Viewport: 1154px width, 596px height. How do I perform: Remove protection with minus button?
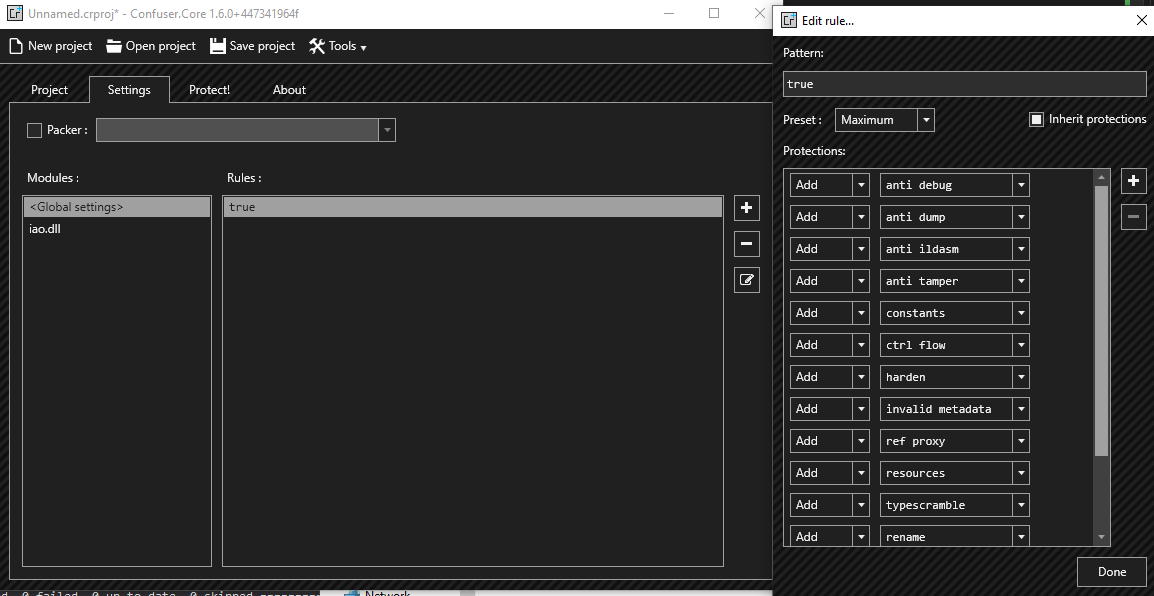1133,217
